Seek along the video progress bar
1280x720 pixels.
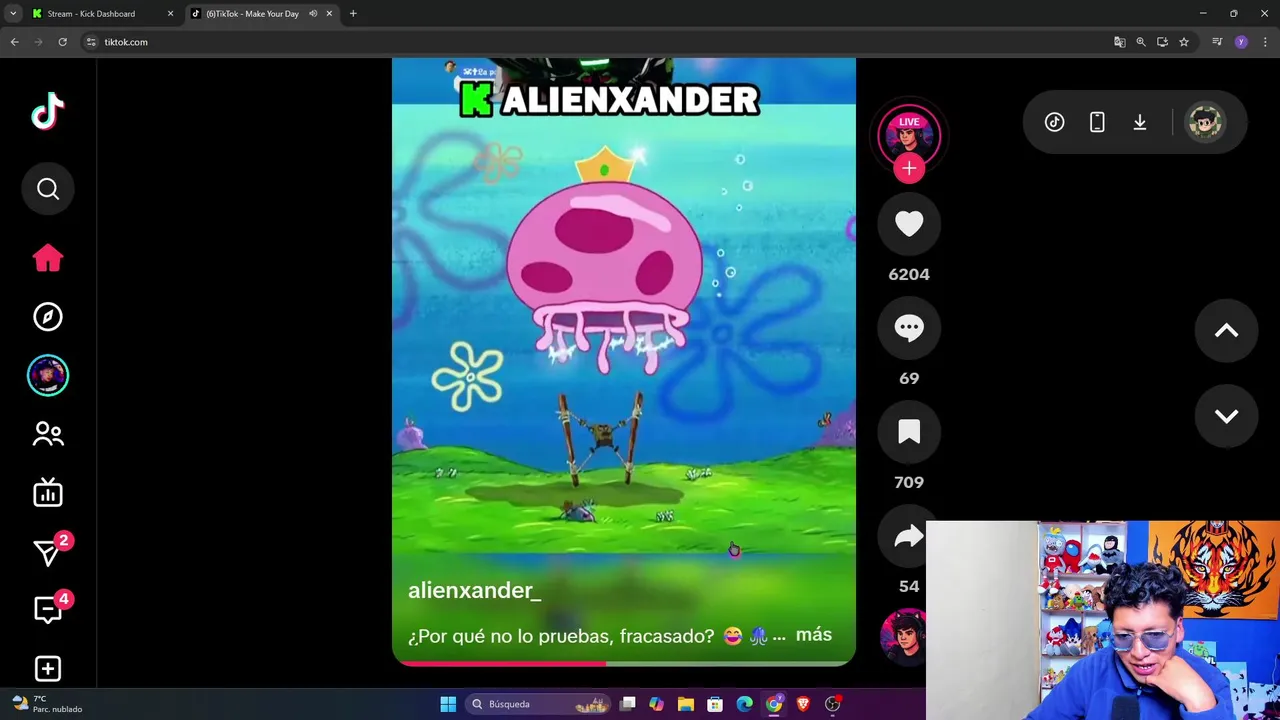tap(624, 663)
